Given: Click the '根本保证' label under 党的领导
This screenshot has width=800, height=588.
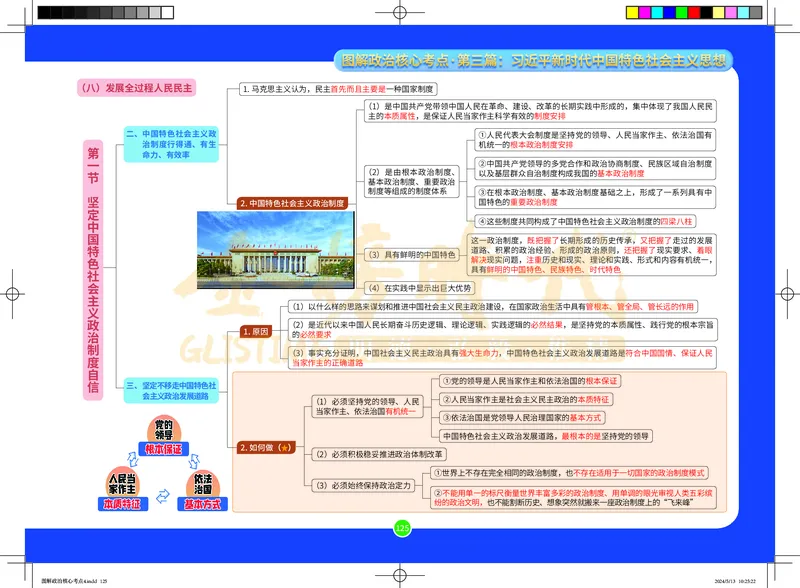Looking at the screenshot, I should 164,447.
